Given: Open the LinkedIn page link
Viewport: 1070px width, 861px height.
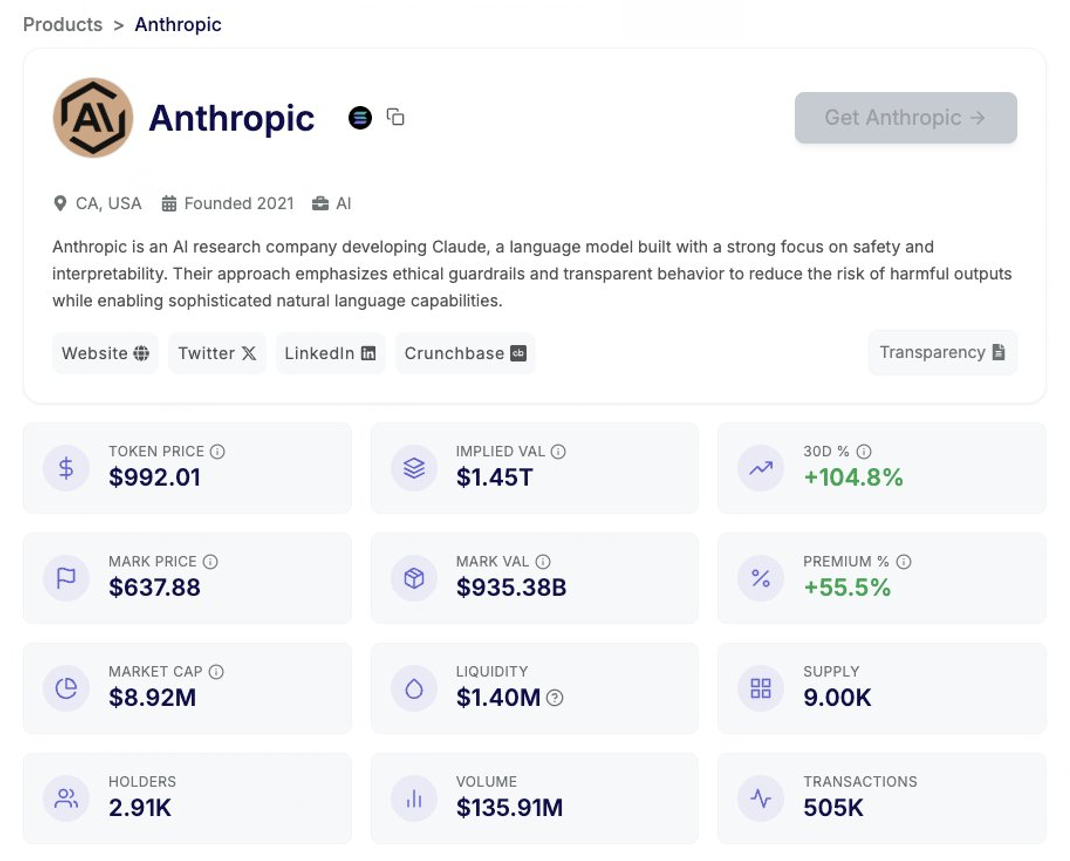Looking at the screenshot, I should [x=330, y=353].
